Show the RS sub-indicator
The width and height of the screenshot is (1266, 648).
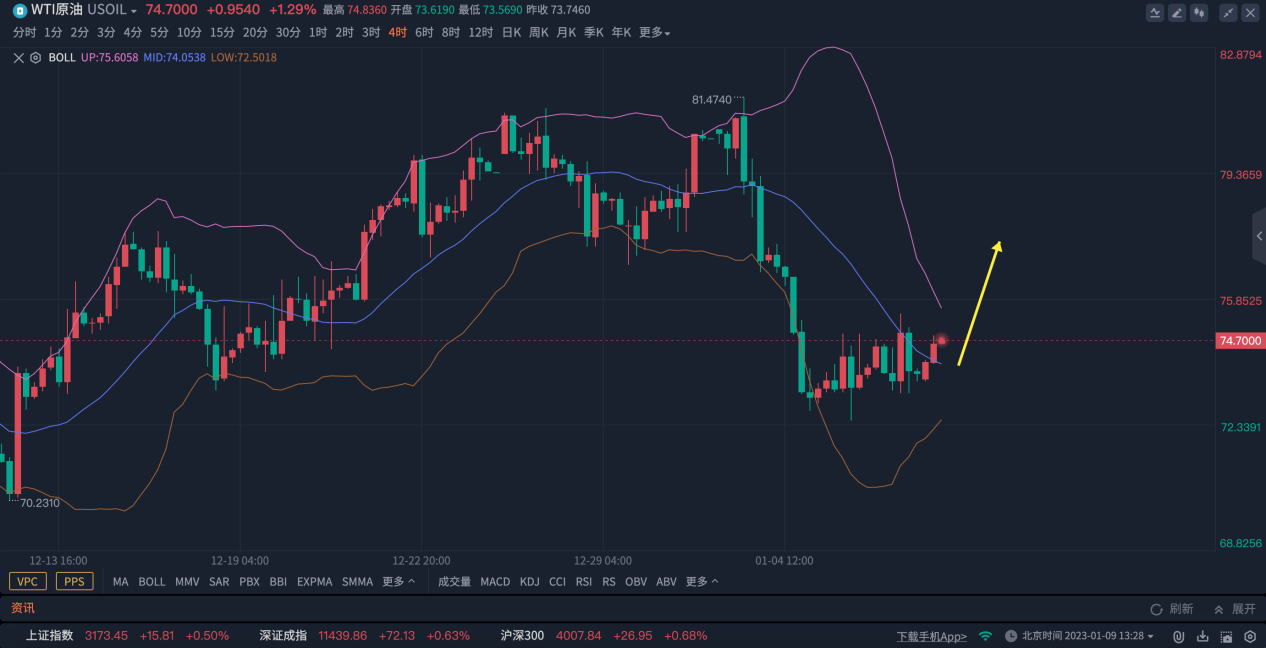click(x=609, y=581)
